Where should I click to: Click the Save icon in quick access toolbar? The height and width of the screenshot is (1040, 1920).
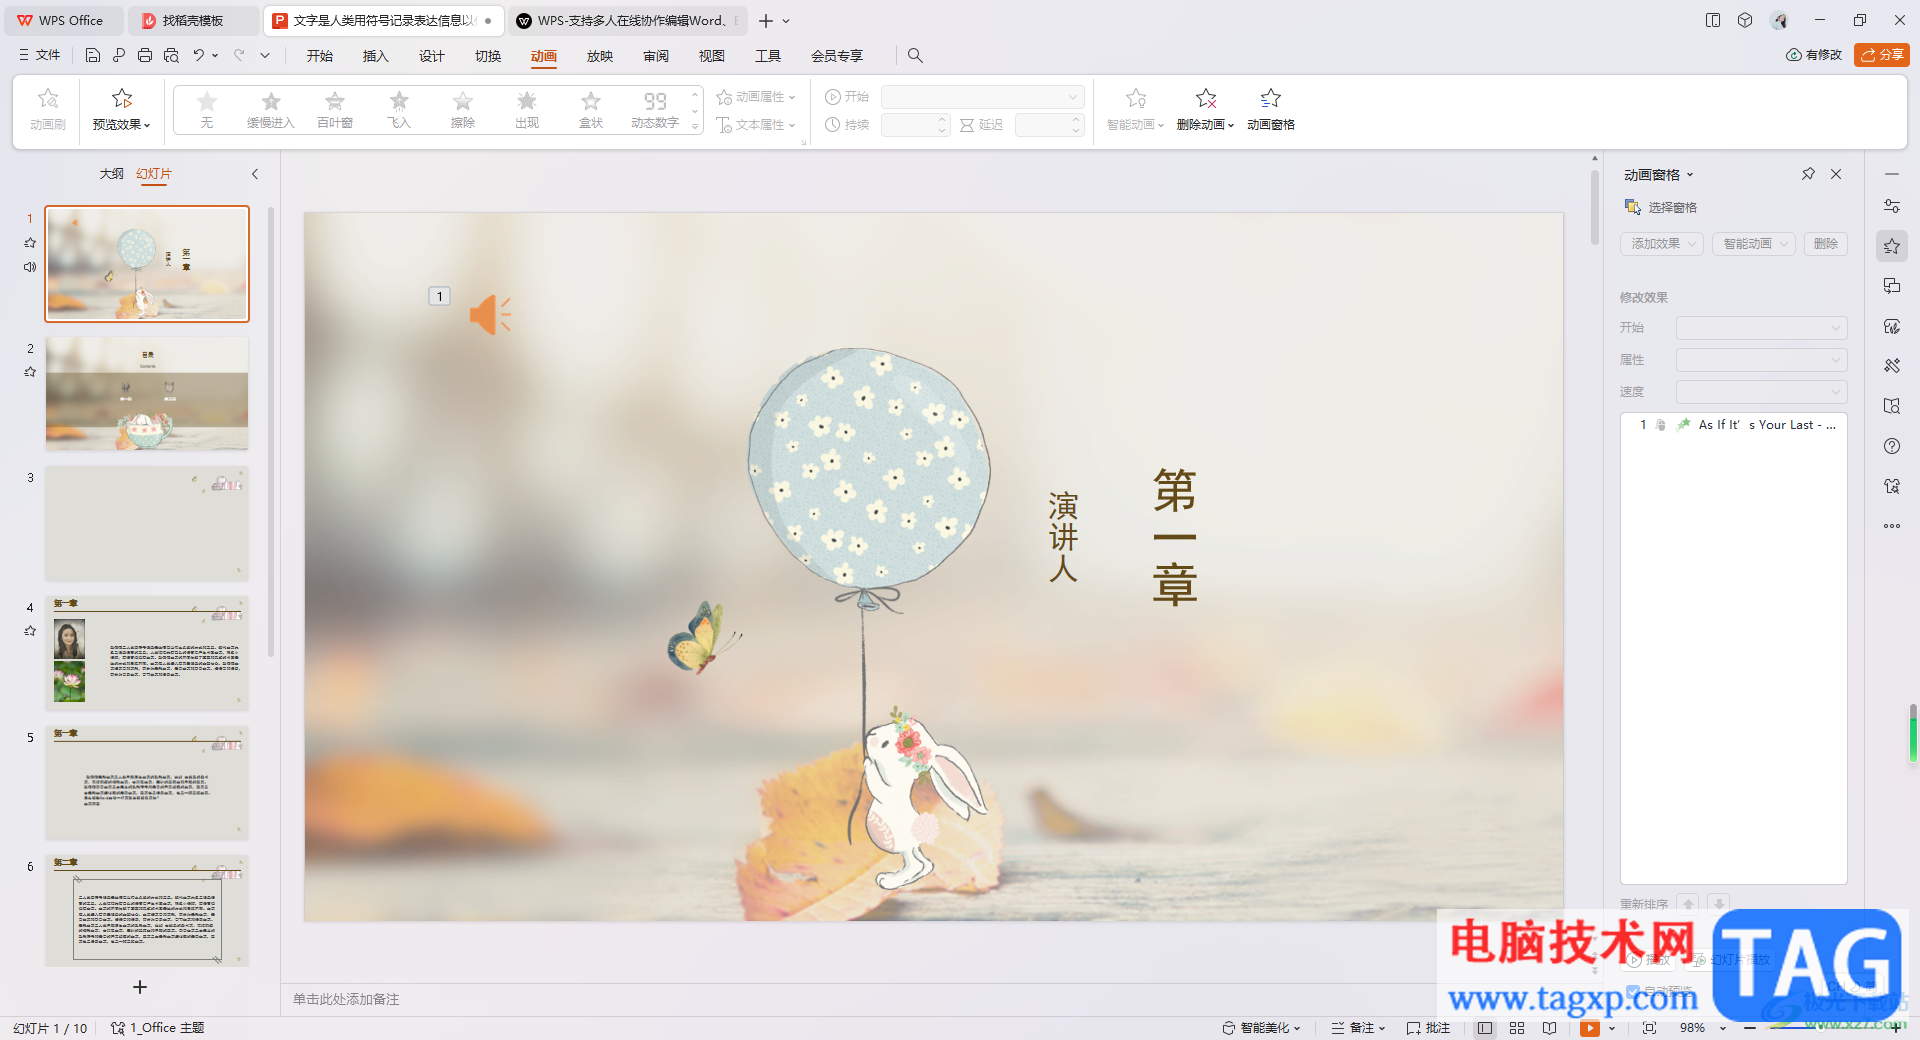[93, 56]
